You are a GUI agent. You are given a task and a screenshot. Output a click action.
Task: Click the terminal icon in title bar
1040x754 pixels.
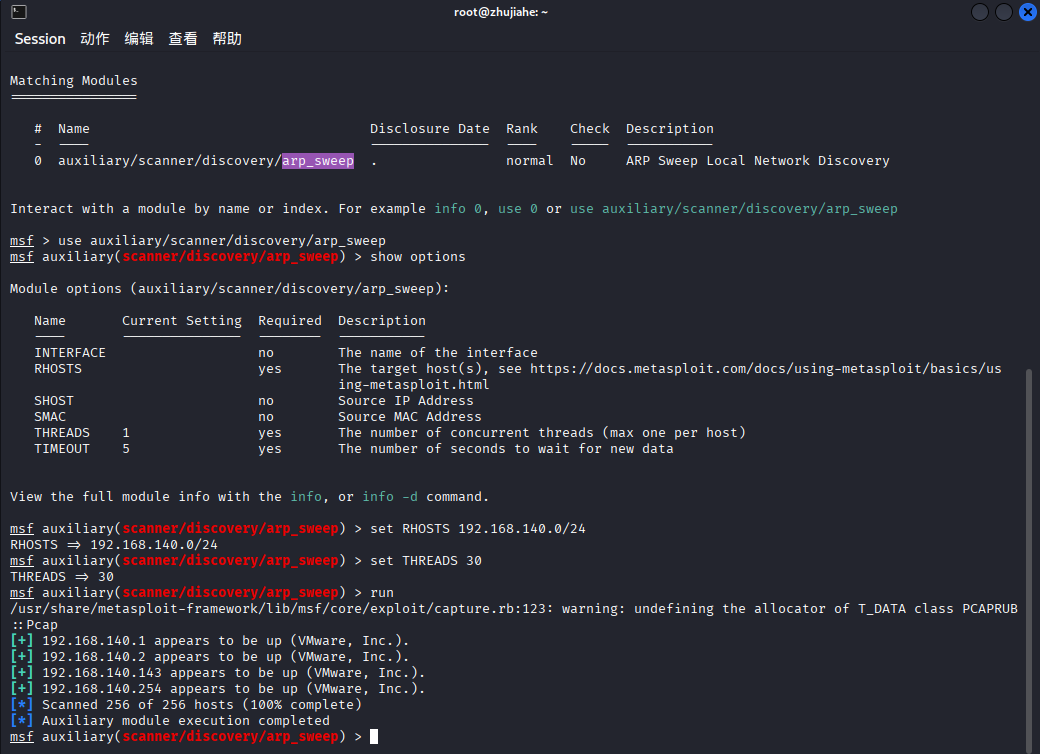[19, 12]
